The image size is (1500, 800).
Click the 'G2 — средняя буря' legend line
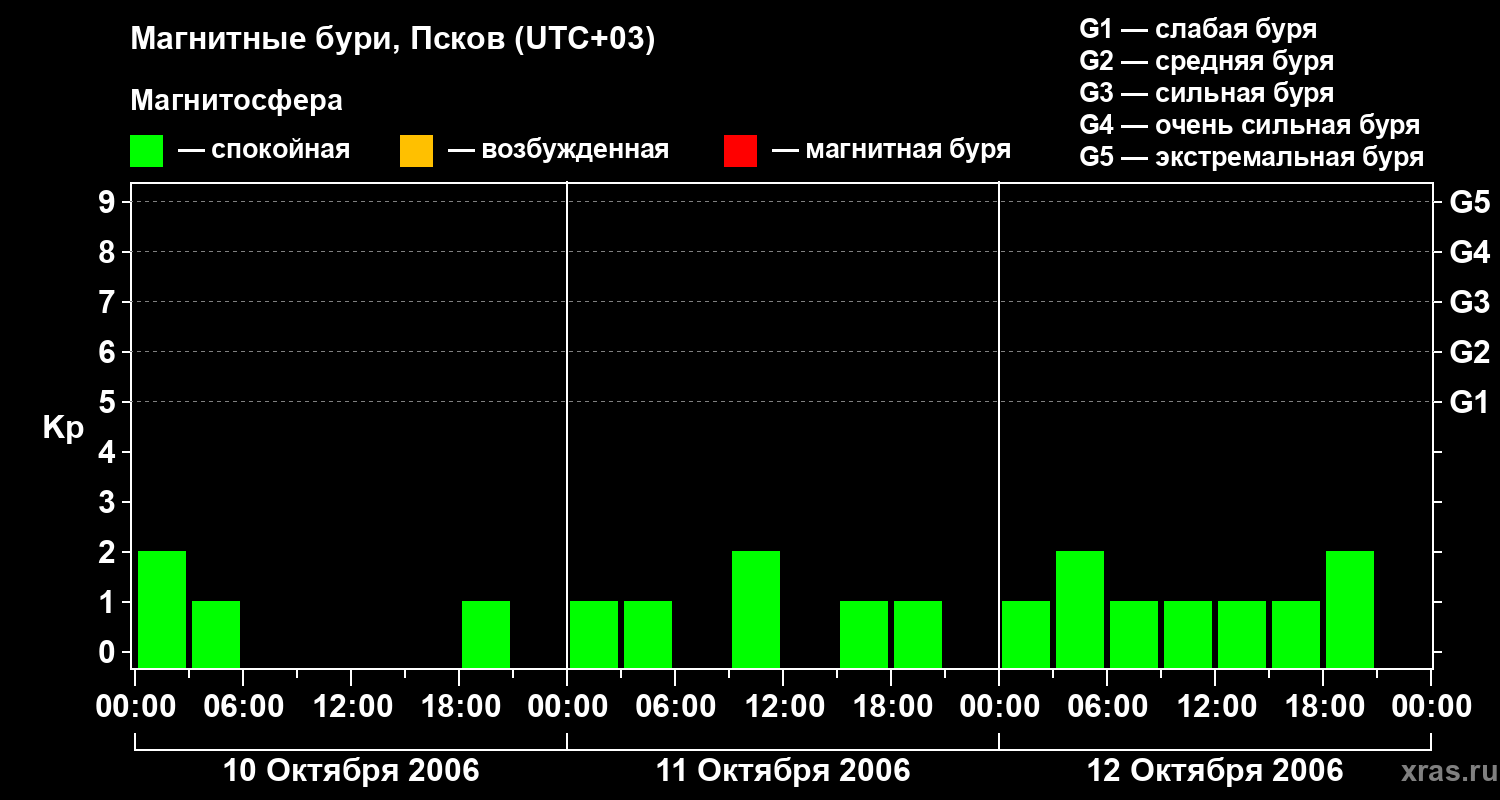1207,61
